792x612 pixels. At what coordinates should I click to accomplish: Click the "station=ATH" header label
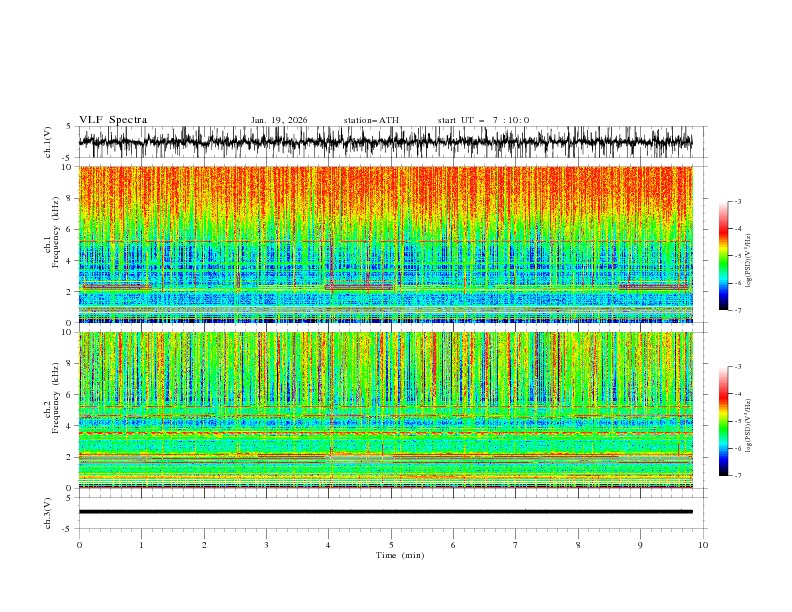pyautogui.click(x=371, y=120)
